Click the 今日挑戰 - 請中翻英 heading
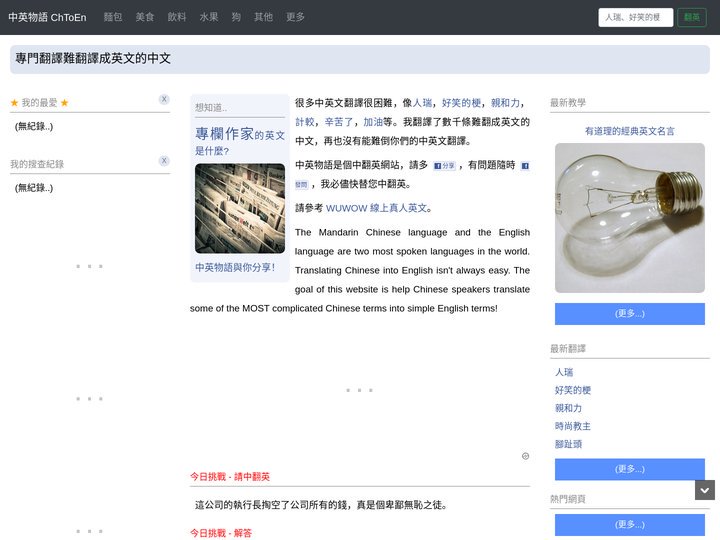The height and width of the screenshot is (540, 720). tap(230, 477)
